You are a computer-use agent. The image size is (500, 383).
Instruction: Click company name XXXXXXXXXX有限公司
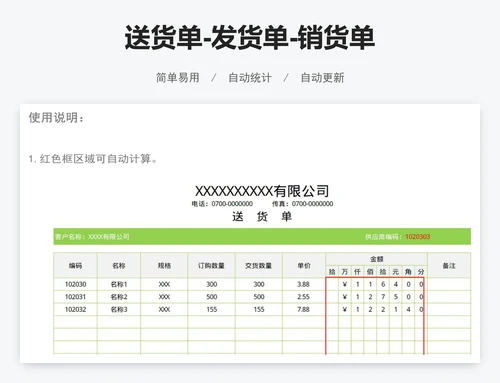pyautogui.click(x=262, y=191)
